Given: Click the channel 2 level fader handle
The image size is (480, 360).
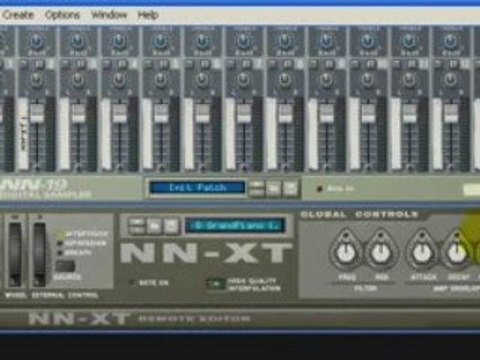Looking at the screenshot, I should point(37,113).
